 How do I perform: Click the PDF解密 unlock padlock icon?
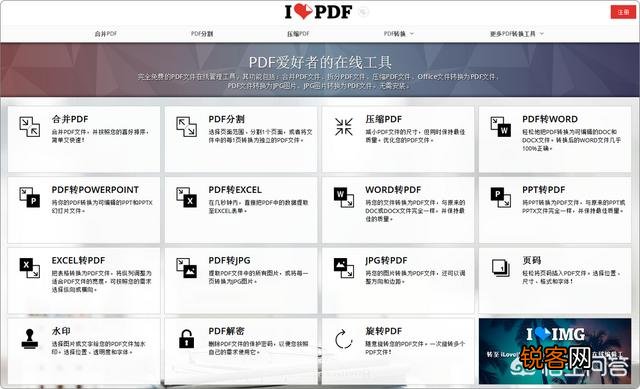(187, 338)
